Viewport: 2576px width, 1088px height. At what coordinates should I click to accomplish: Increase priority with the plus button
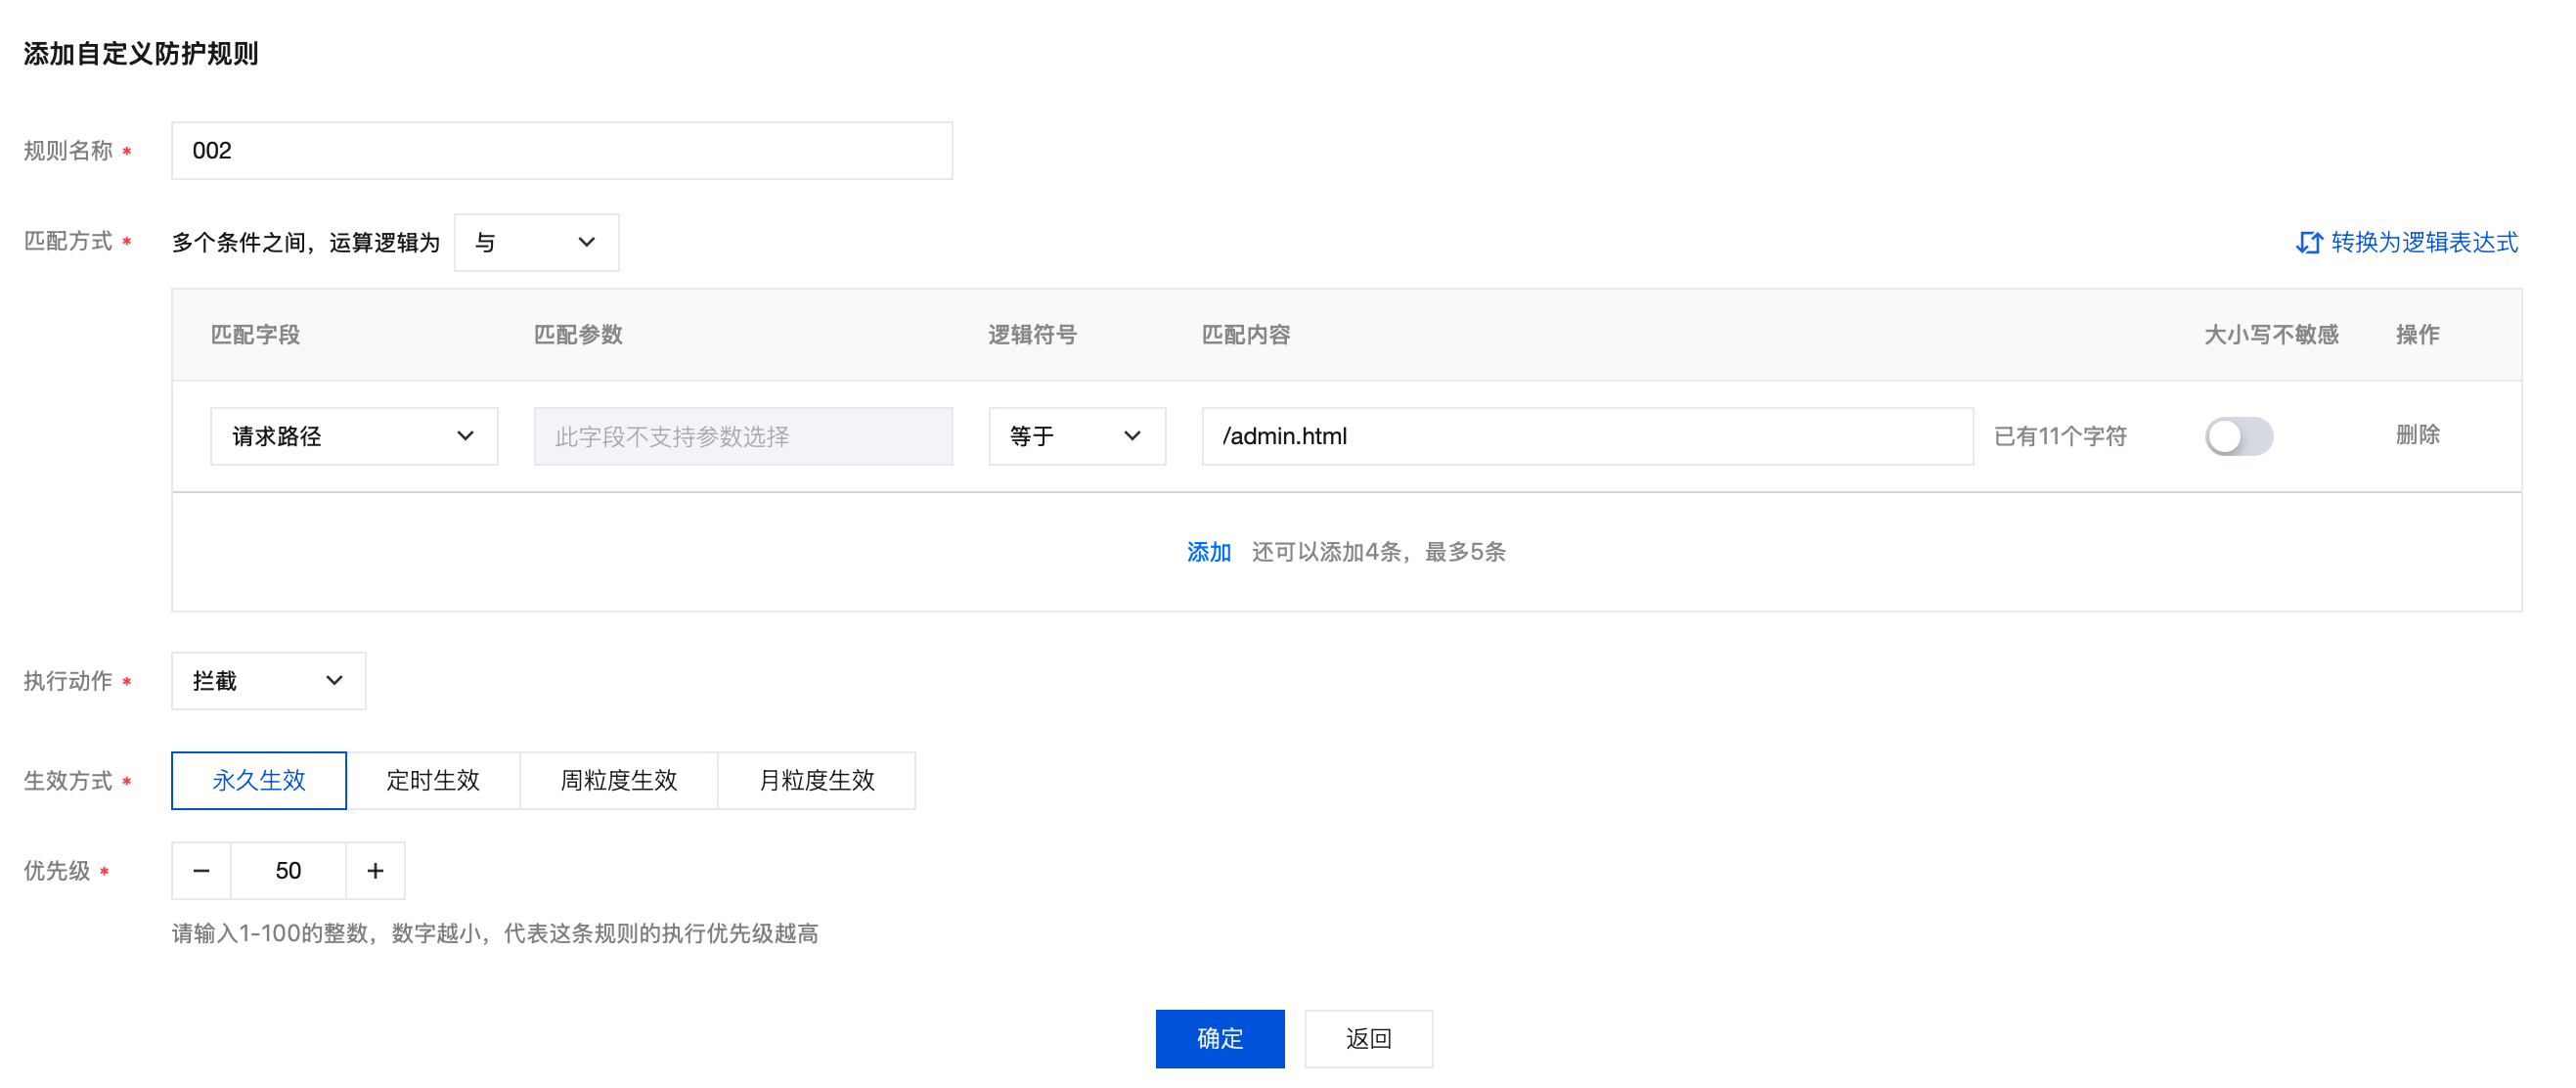pyautogui.click(x=375, y=871)
